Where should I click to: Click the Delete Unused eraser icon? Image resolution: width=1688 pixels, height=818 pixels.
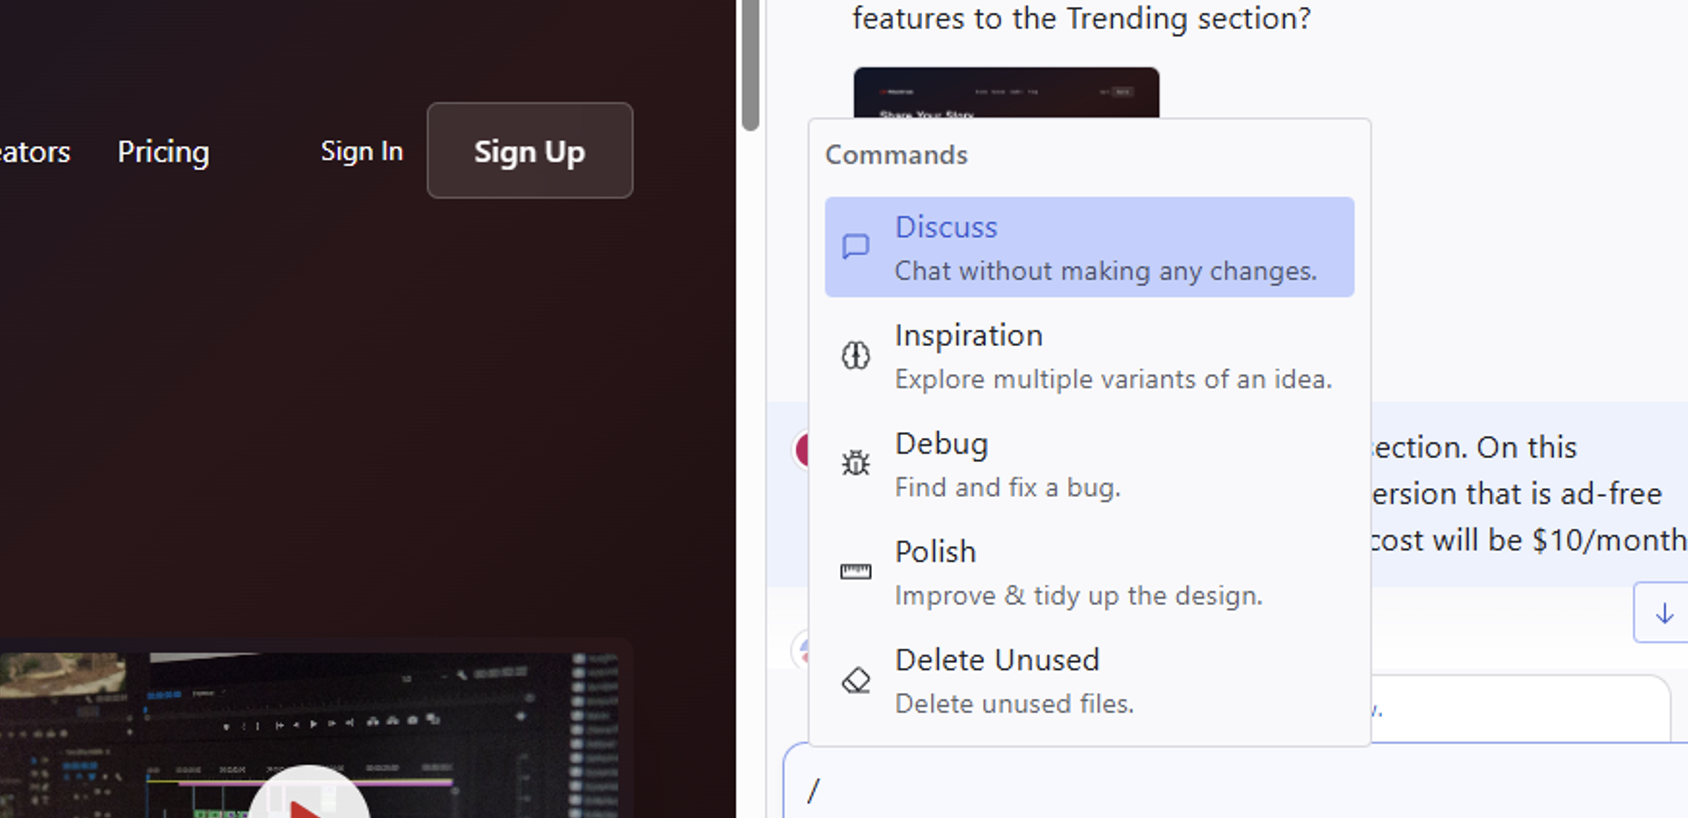click(855, 680)
